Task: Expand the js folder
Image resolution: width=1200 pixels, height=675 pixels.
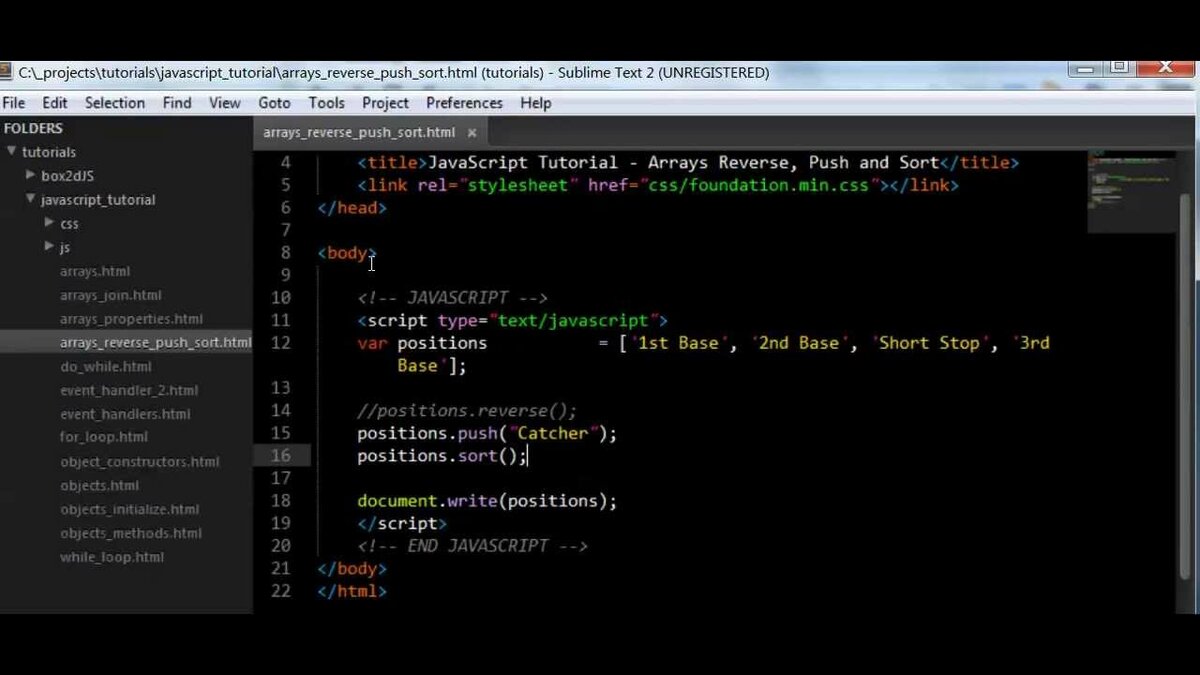Action: point(50,247)
